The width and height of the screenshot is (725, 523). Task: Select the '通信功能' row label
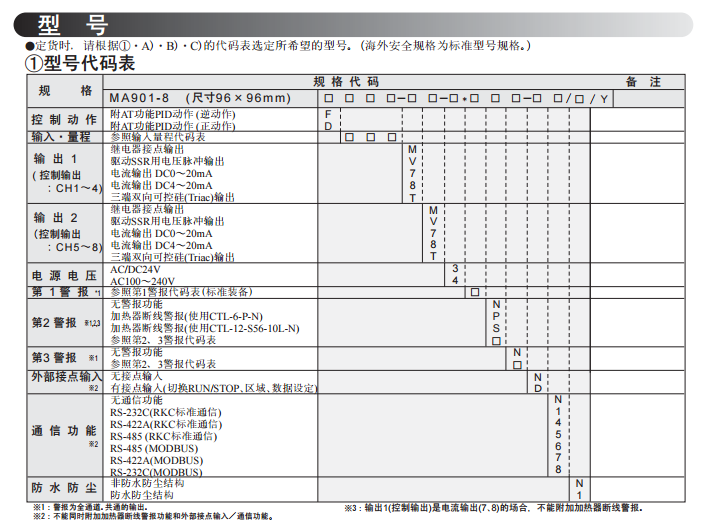(x=64, y=431)
